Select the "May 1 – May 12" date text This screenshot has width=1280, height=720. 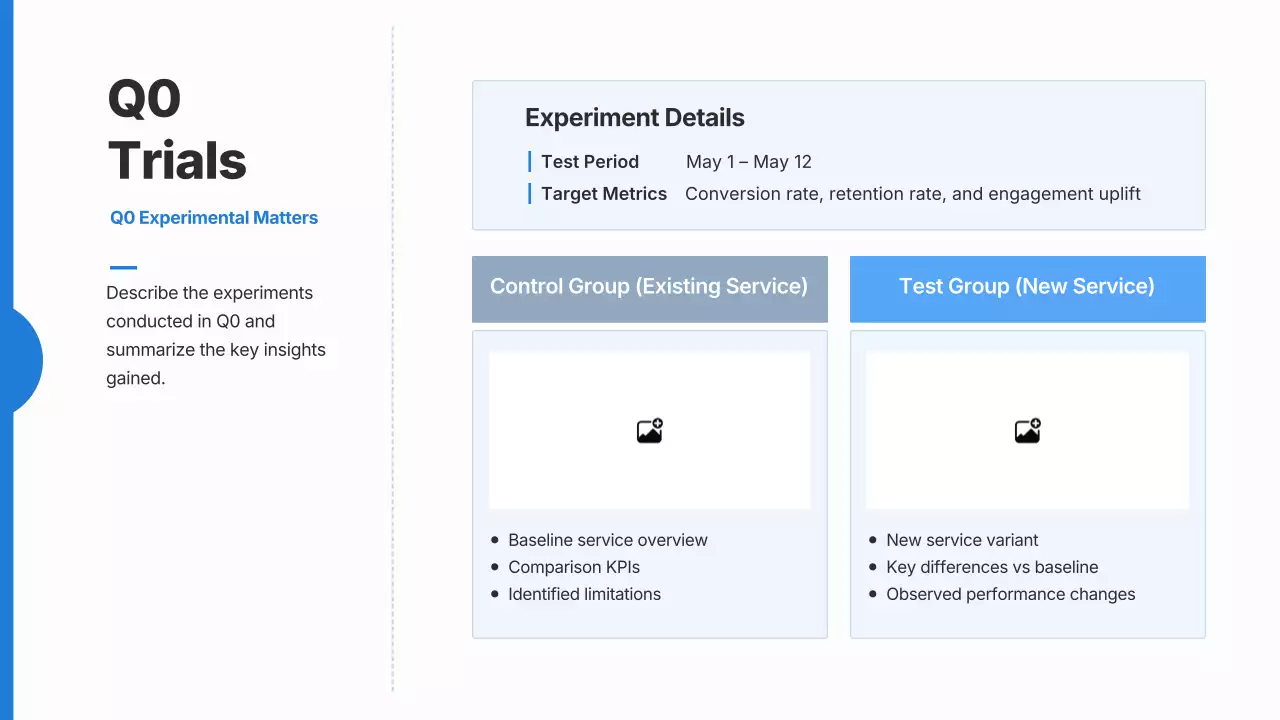[749, 162]
